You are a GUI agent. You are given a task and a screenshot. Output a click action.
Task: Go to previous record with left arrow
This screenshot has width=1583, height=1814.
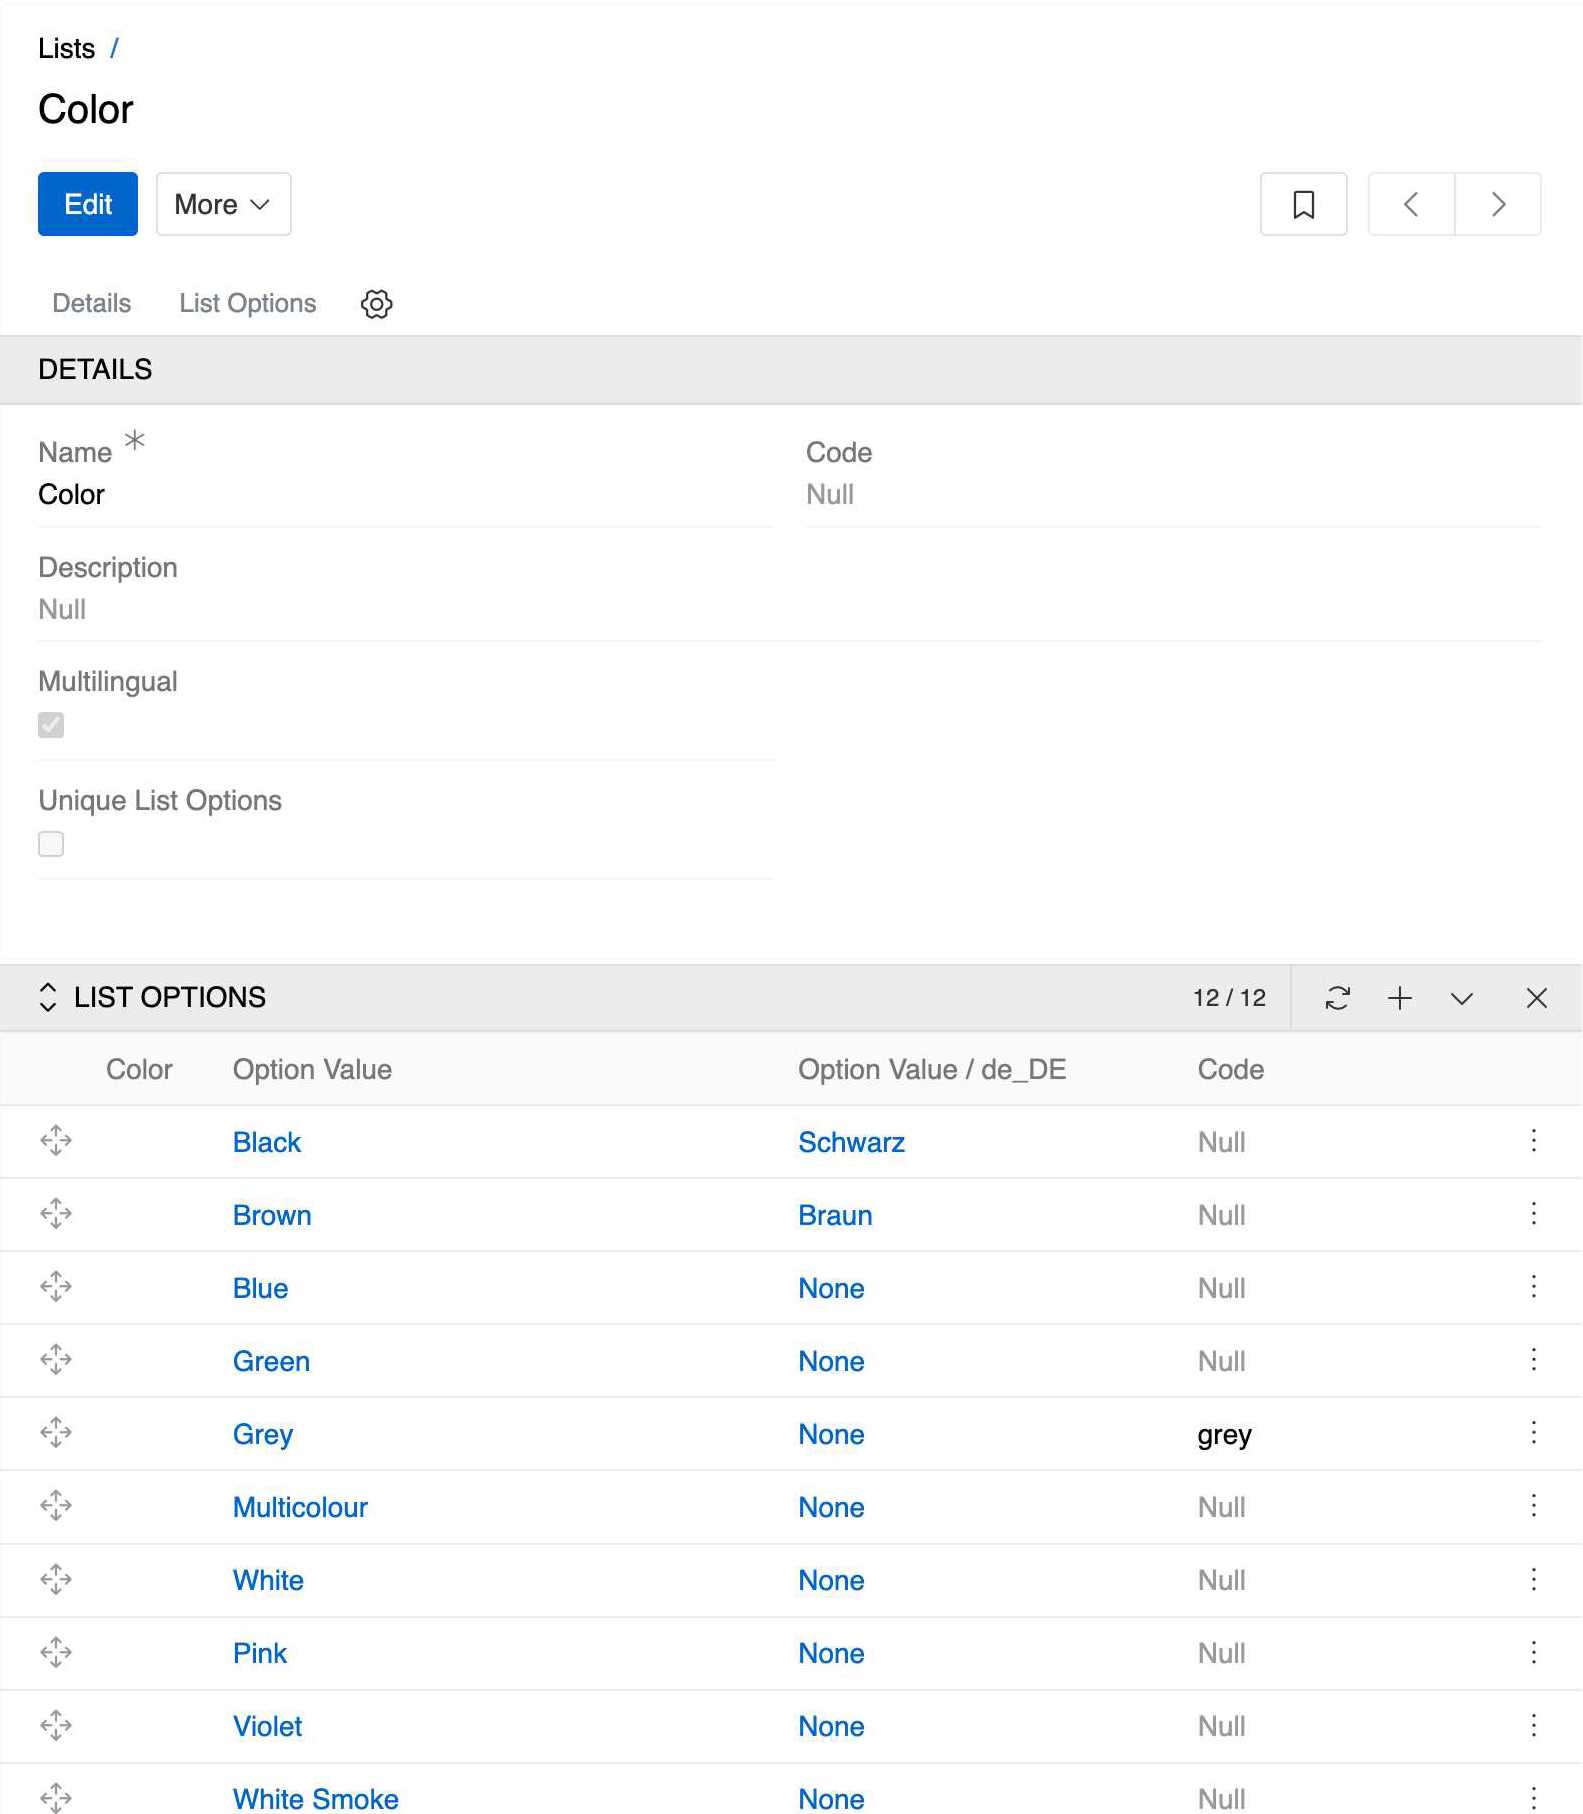[x=1410, y=204]
